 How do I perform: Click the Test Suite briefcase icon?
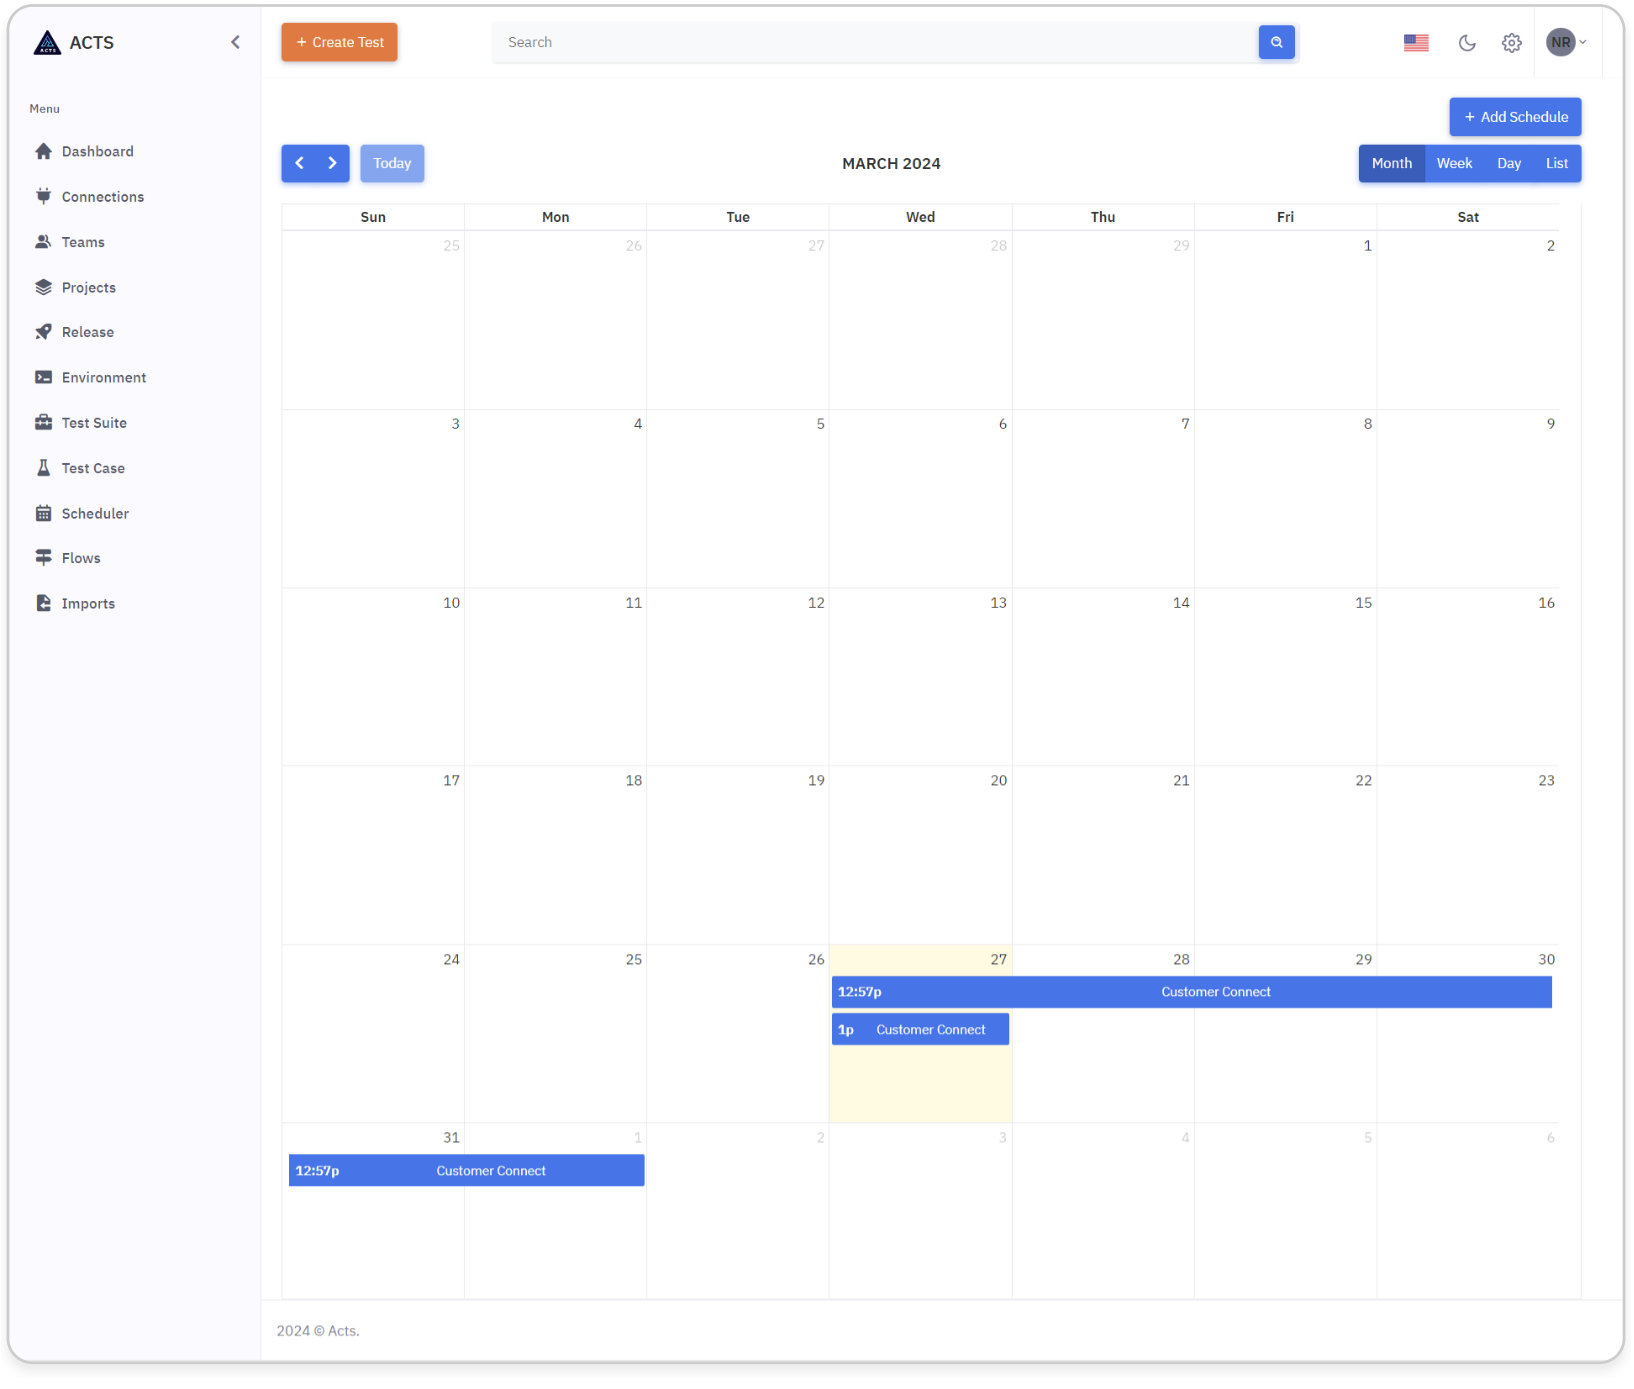[43, 423]
